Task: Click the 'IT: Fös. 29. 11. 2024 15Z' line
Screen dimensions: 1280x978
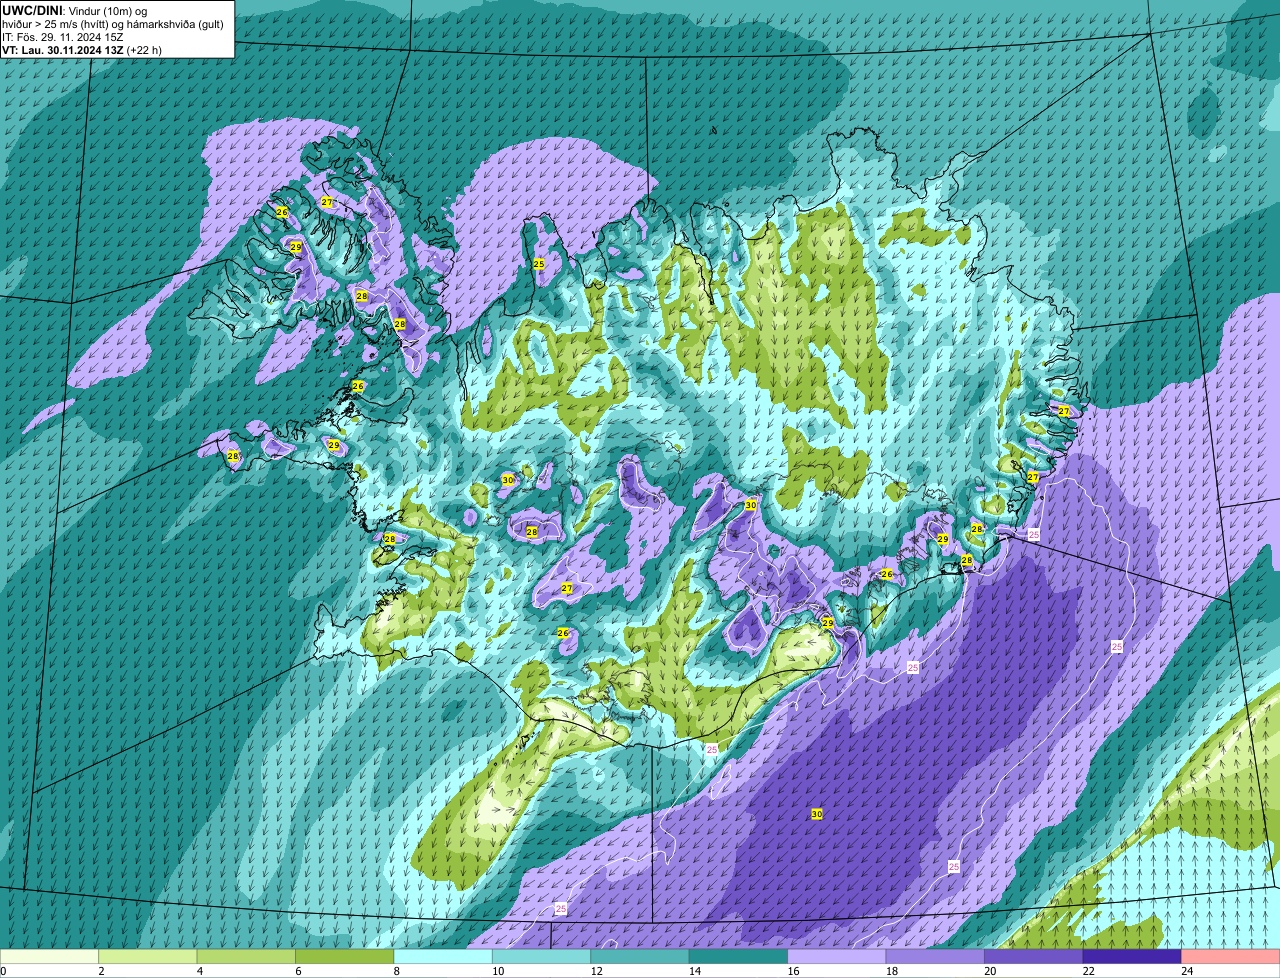Action: pyautogui.click(x=63, y=37)
